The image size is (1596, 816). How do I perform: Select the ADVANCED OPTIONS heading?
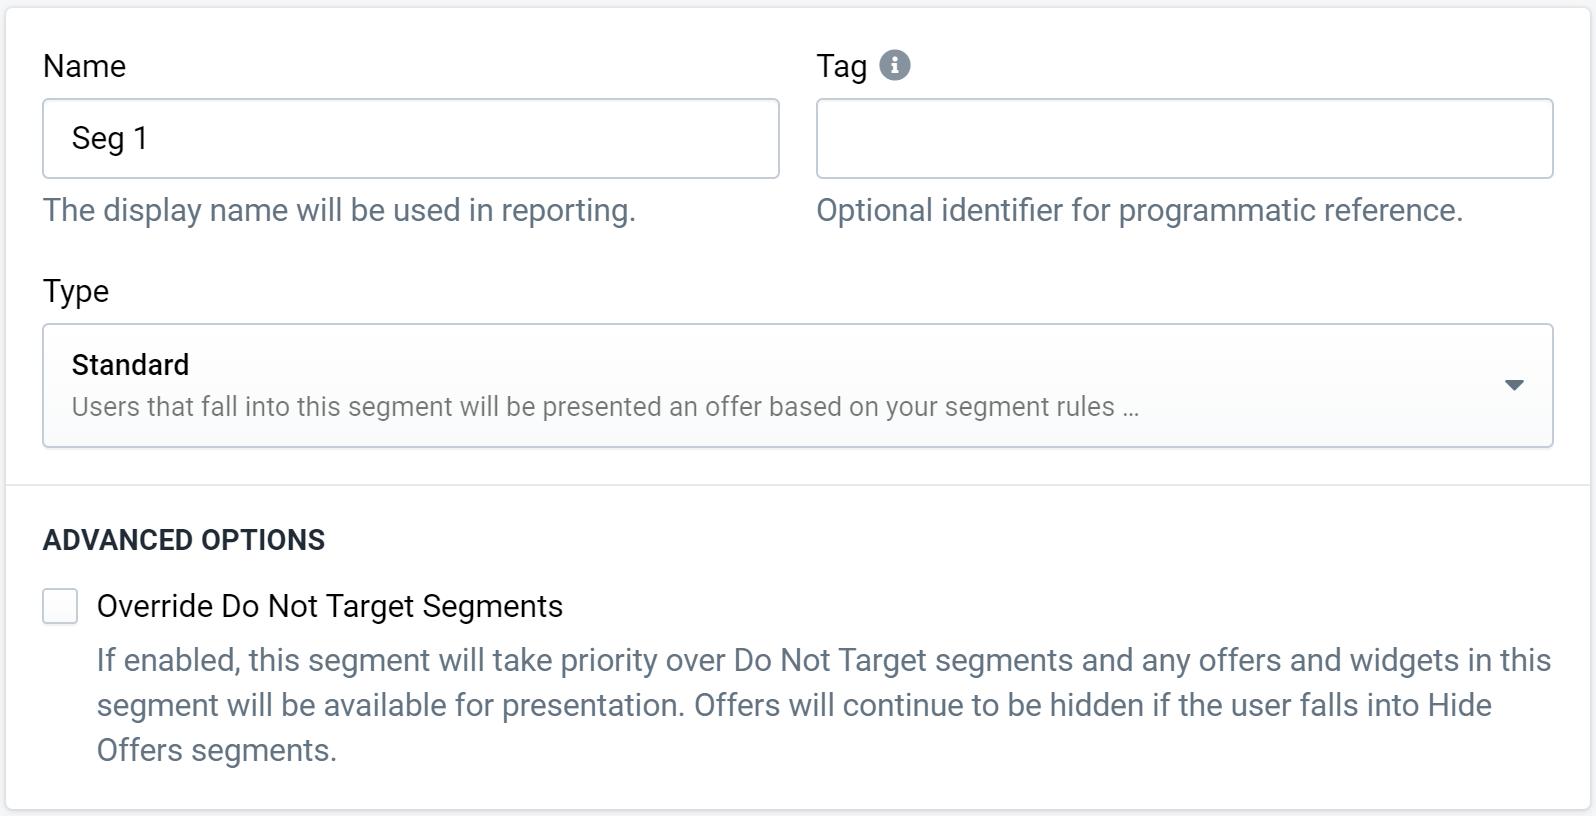(x=184, y=540)
